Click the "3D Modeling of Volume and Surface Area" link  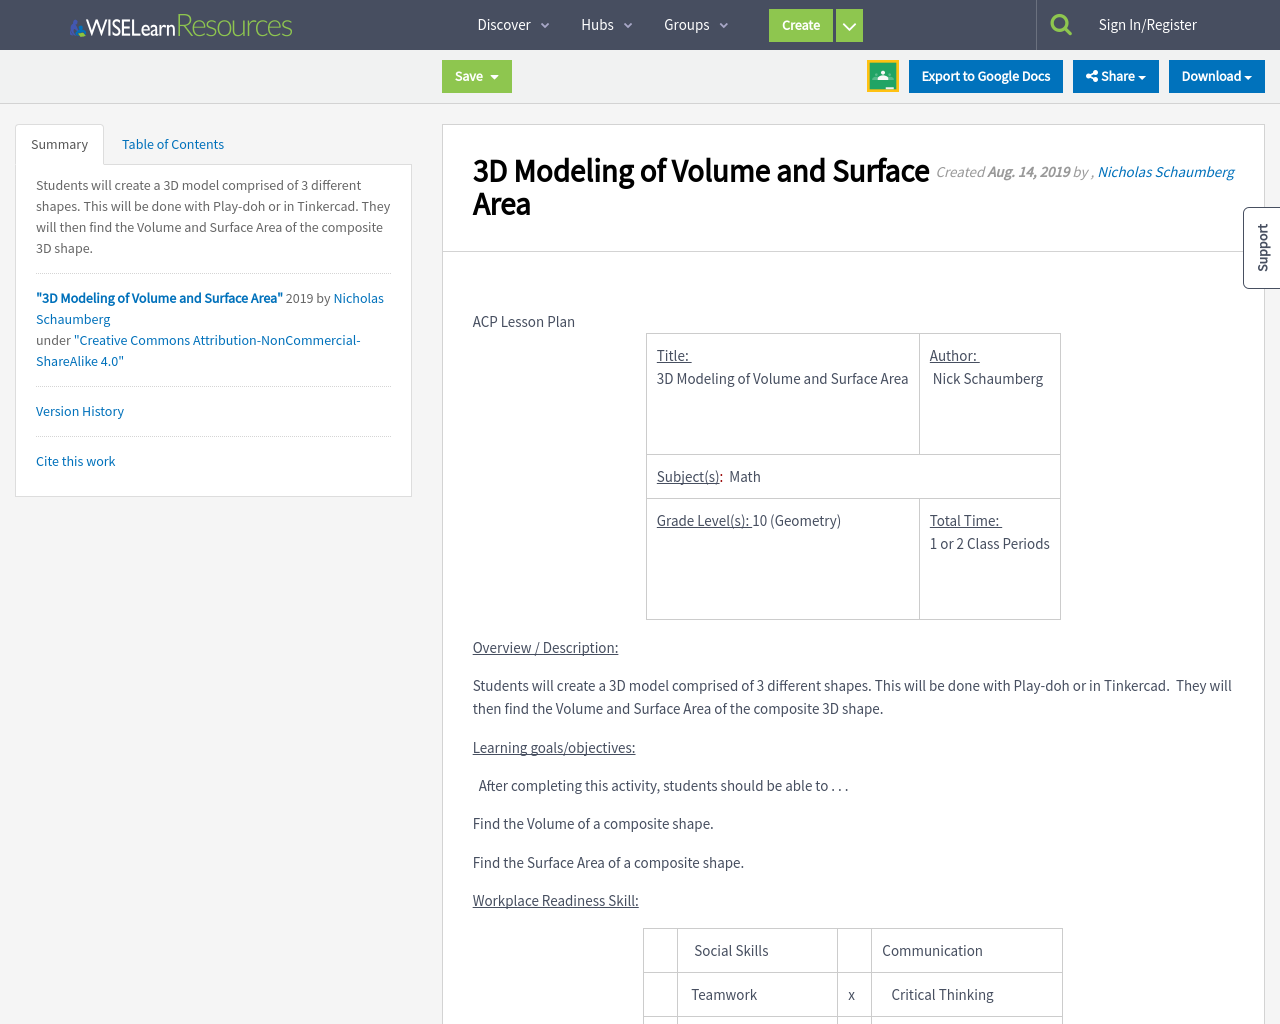pyautogui.click(x=159, y=297)
